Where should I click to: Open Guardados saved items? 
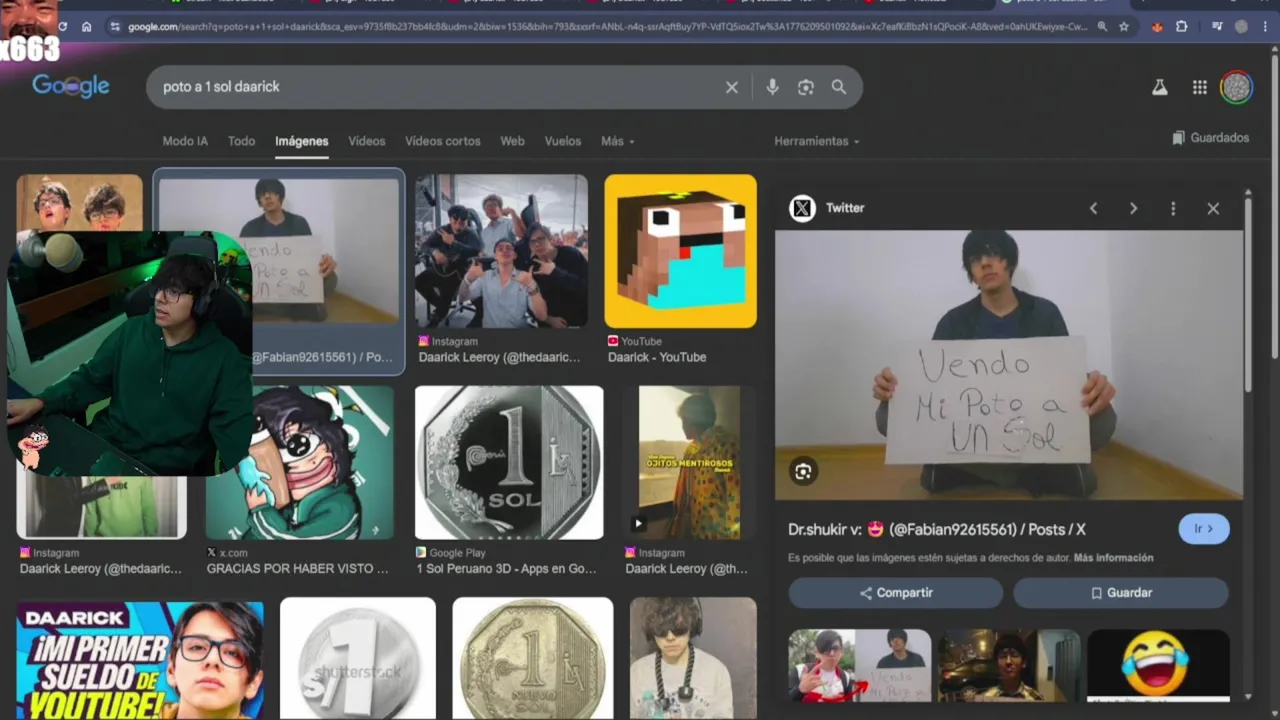[1211, 138]
